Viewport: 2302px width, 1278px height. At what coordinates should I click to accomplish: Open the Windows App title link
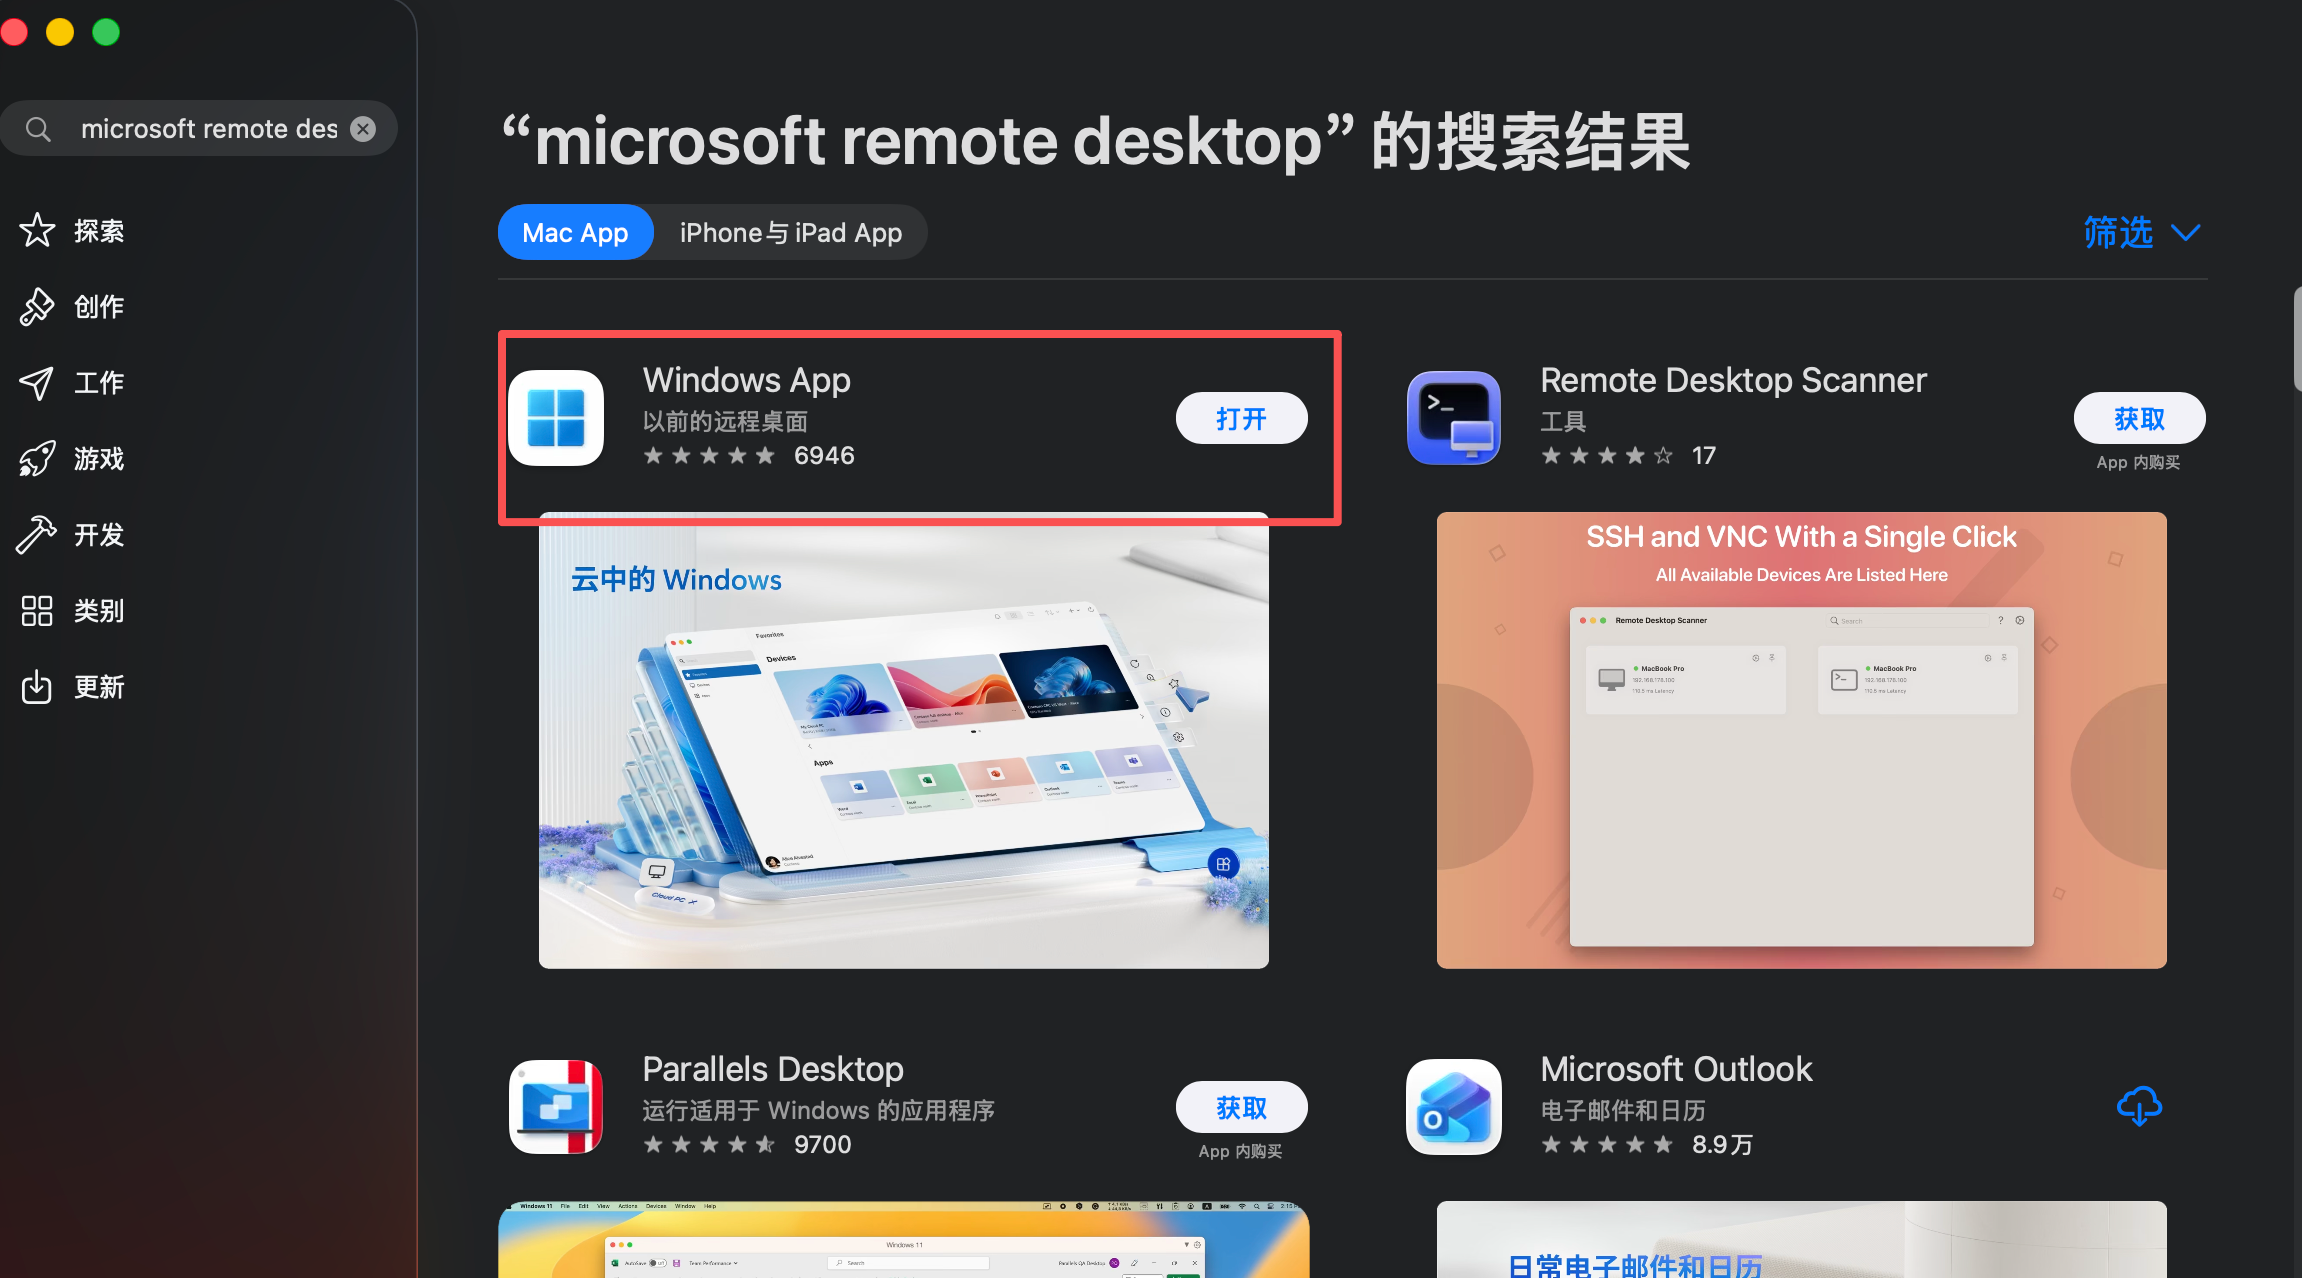click(x=746, y=380)
